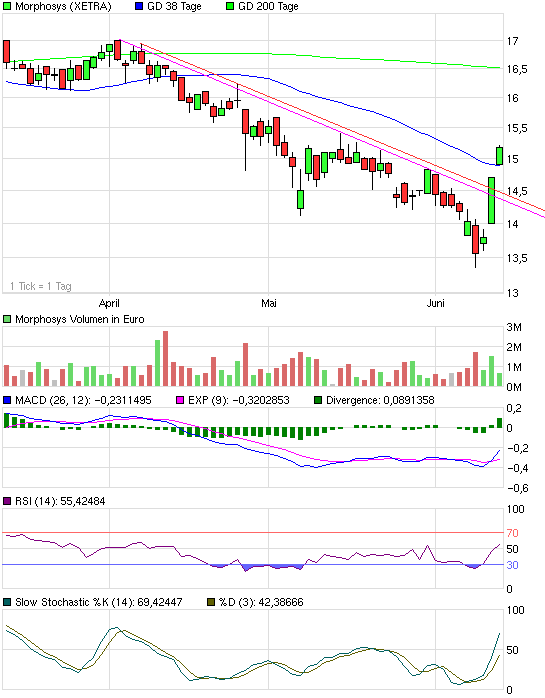Click the 13,5 price axis label
The width and height of the screenshot is (545, 698).
[517, 258]
